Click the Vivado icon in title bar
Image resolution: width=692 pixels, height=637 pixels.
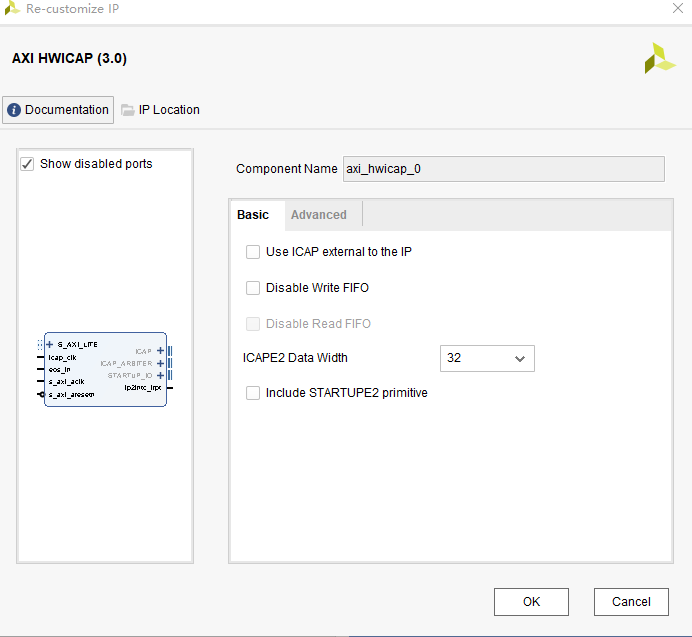(12, 9)
